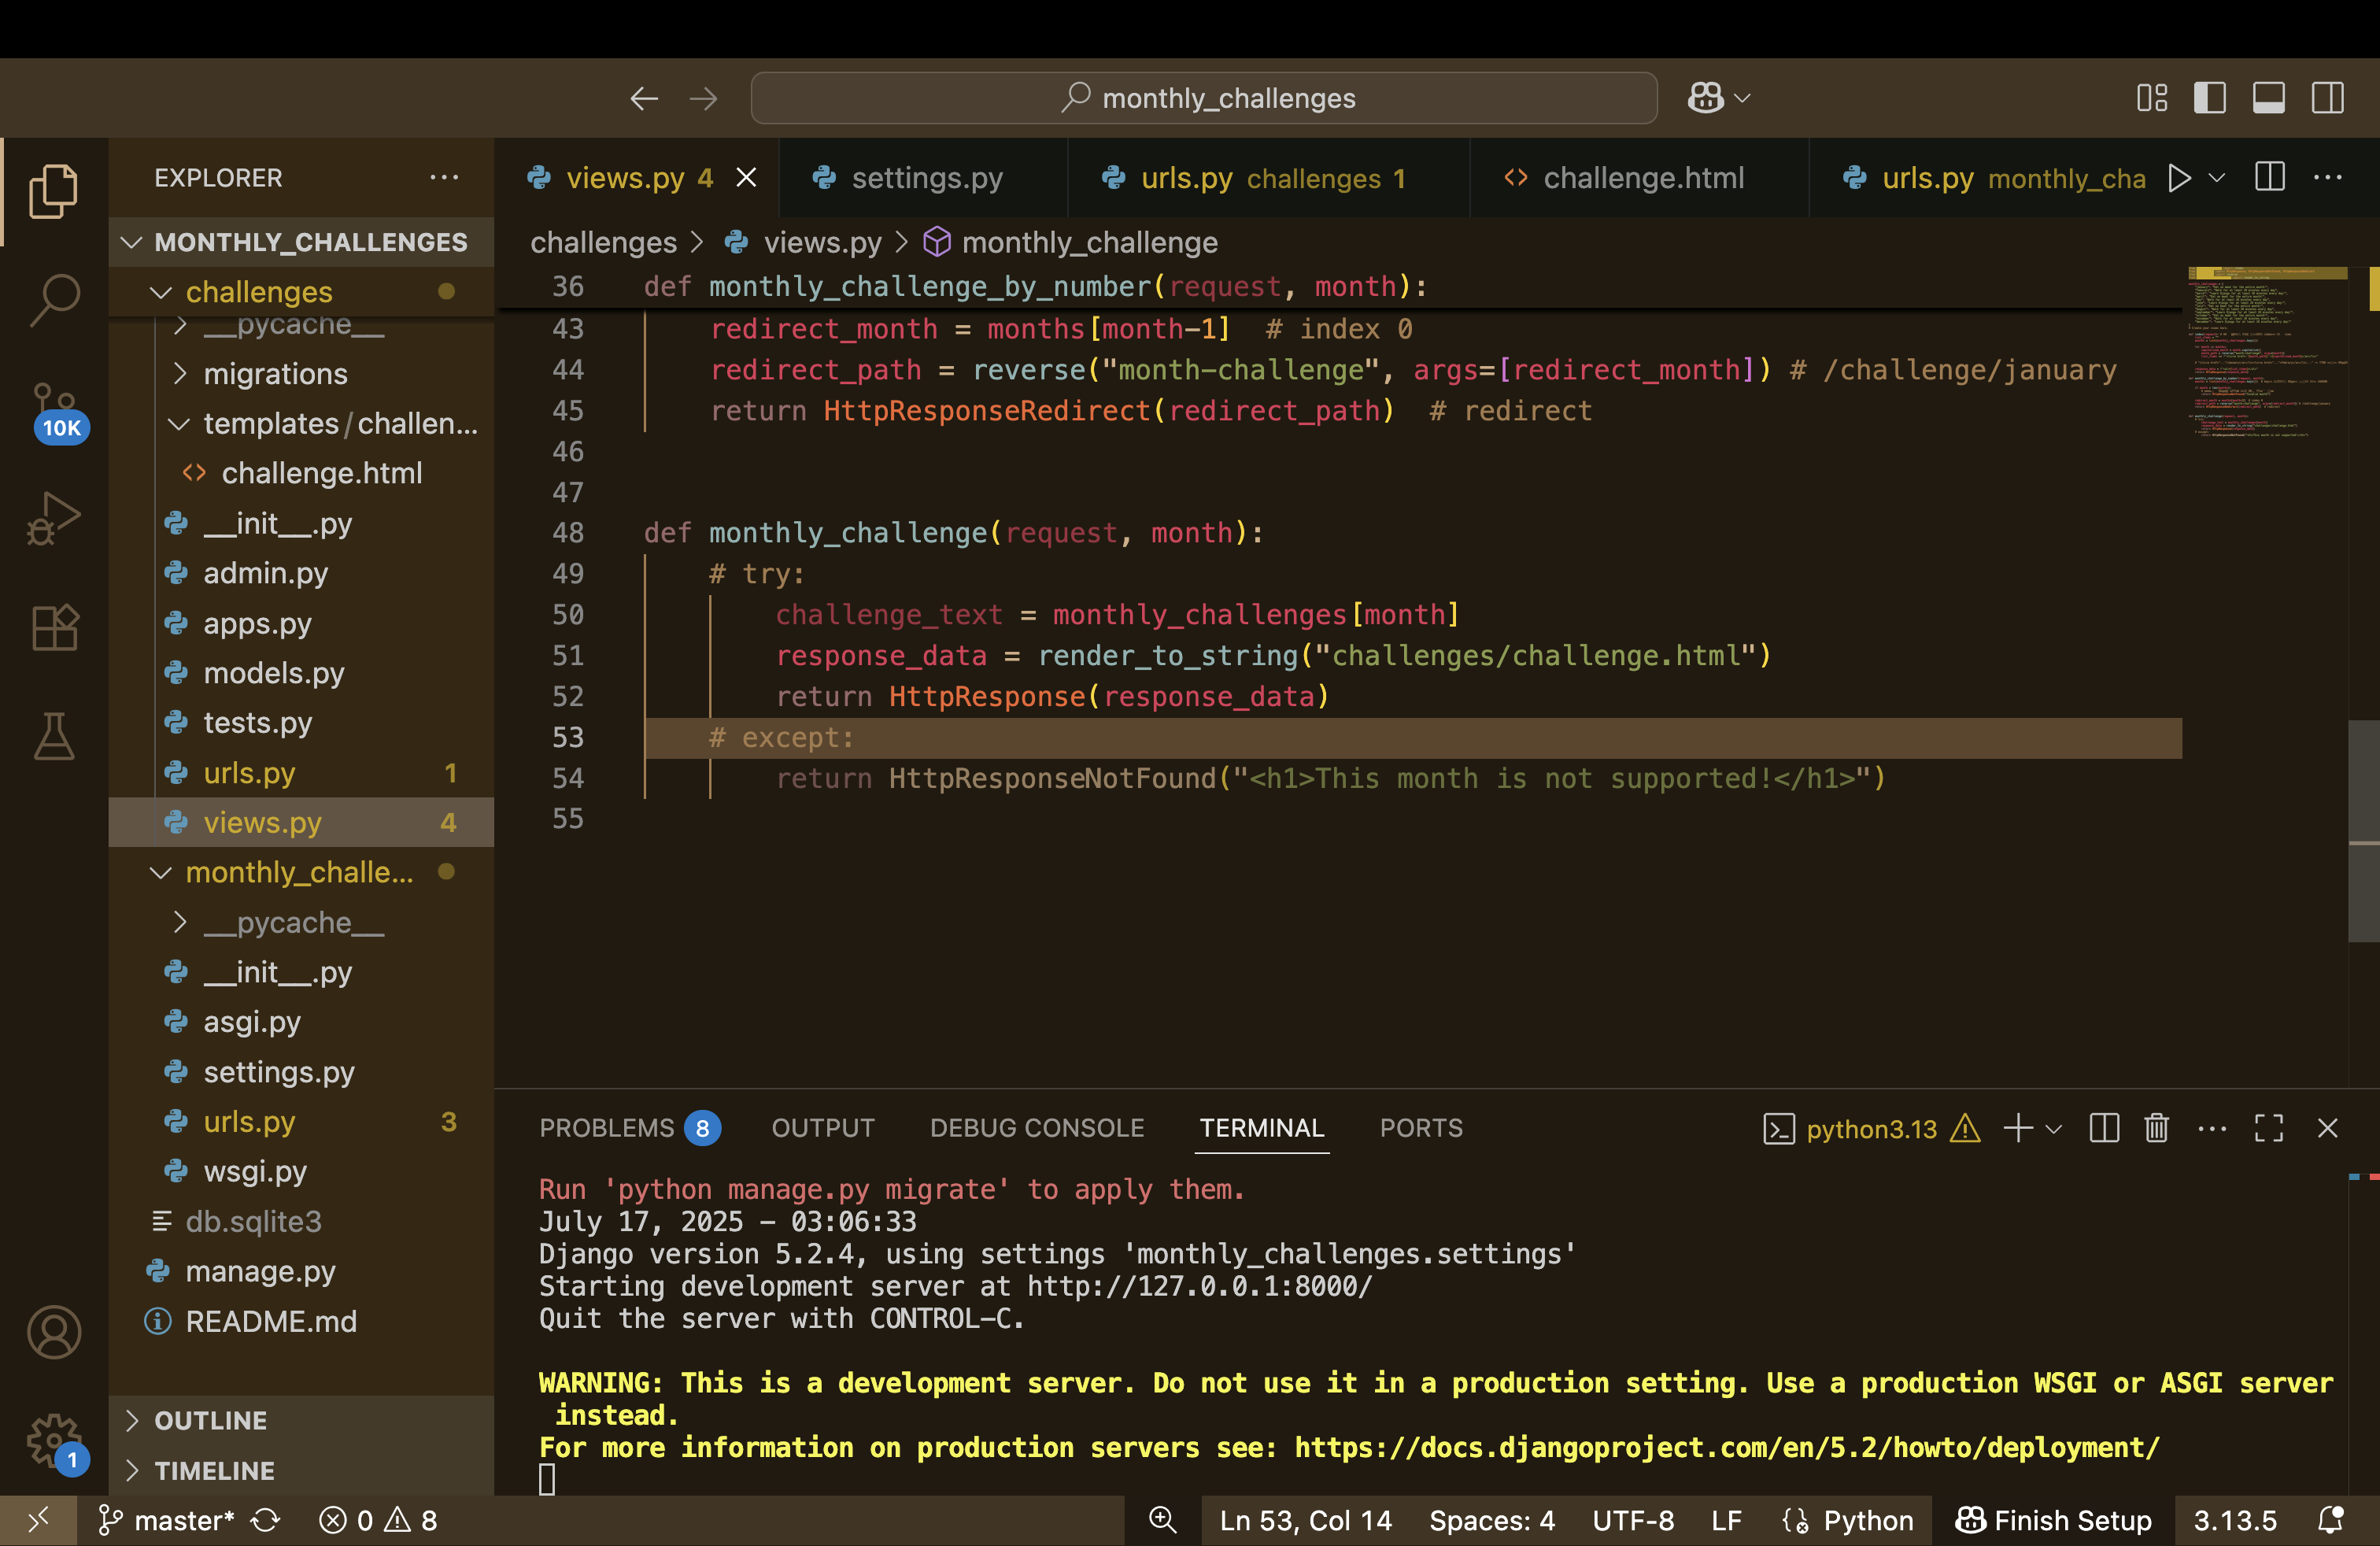Run the Python file with play button

point(2179,178)
